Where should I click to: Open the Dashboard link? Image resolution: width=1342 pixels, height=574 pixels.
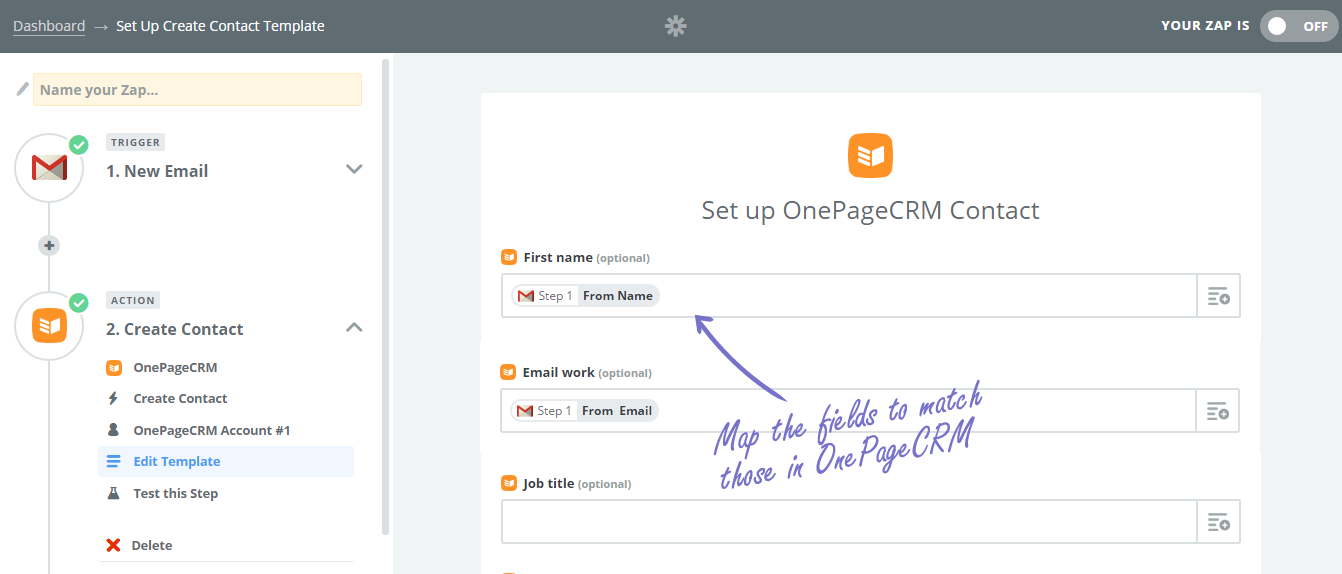click(49, 26)
